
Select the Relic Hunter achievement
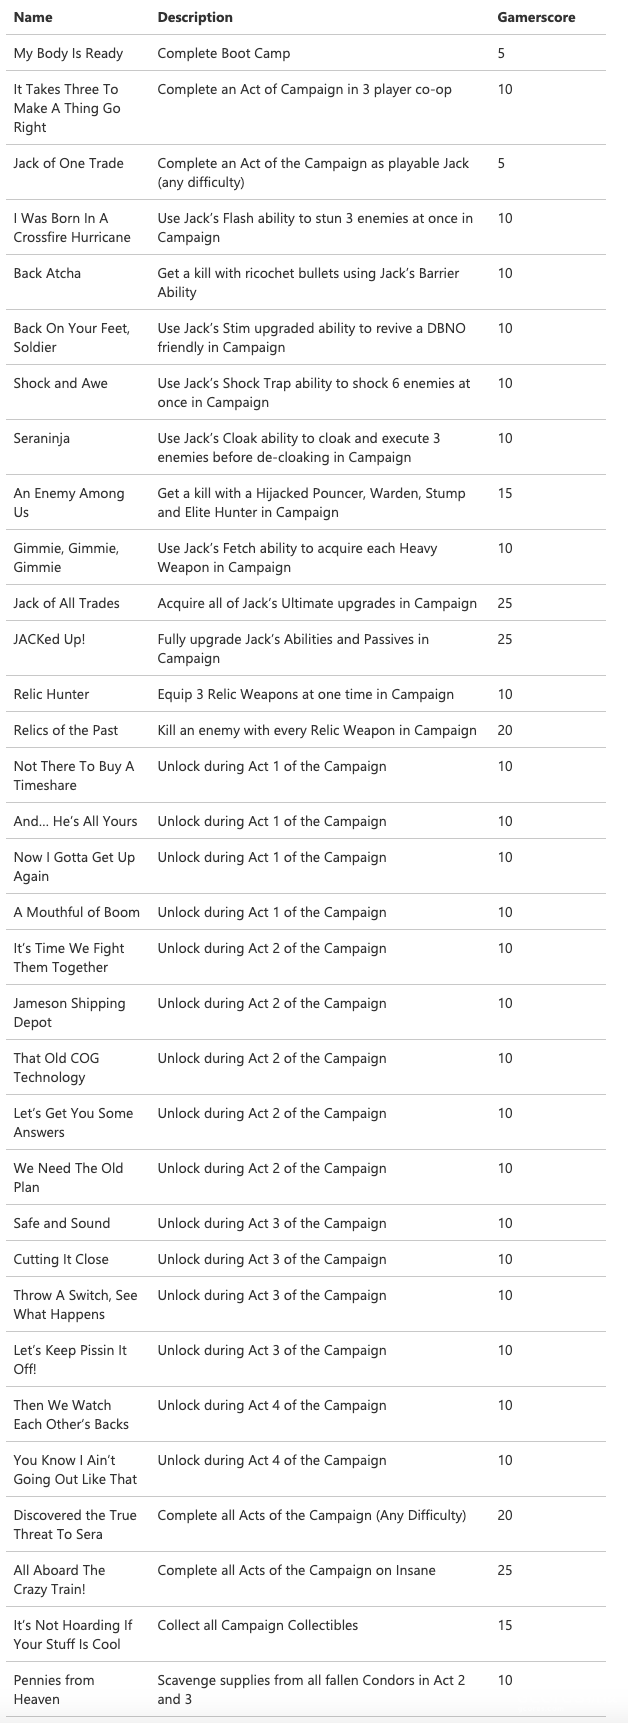tap(51, 694)
